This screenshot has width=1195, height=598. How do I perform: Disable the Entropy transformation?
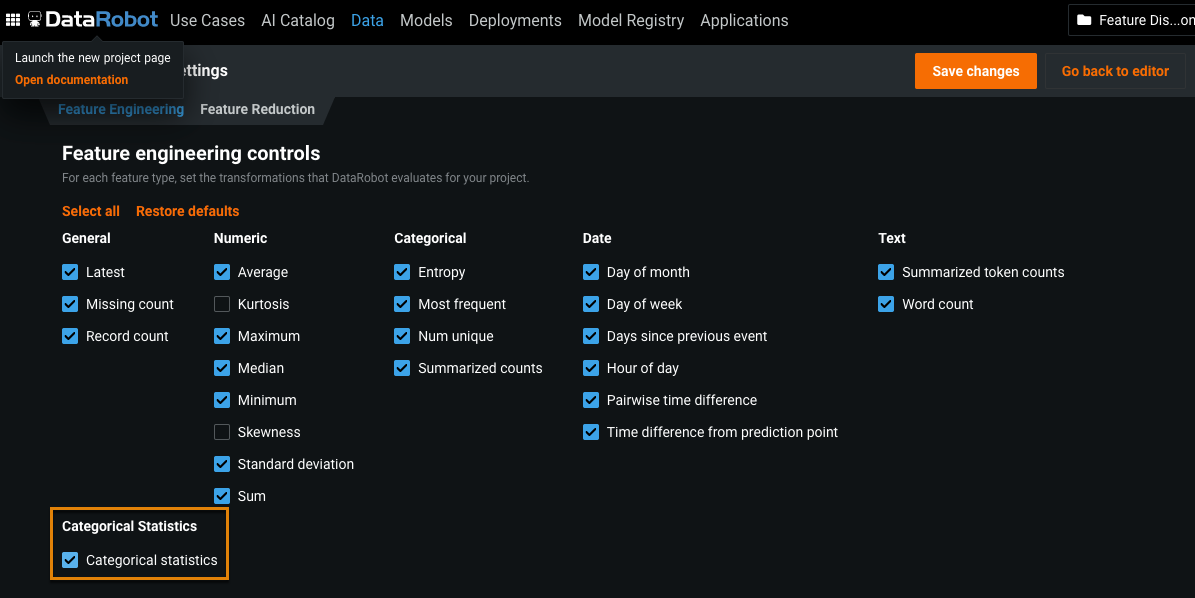[402, 272]
